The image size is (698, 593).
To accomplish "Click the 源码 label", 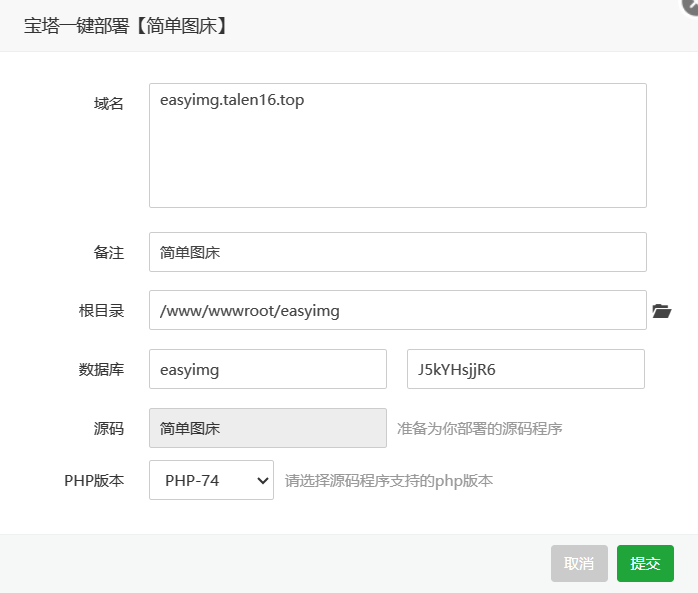I will 109,428.
